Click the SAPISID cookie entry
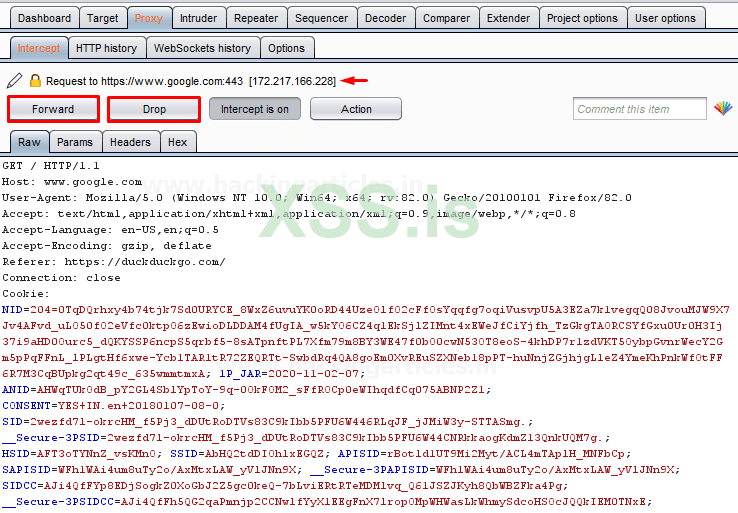 [152, 470]
